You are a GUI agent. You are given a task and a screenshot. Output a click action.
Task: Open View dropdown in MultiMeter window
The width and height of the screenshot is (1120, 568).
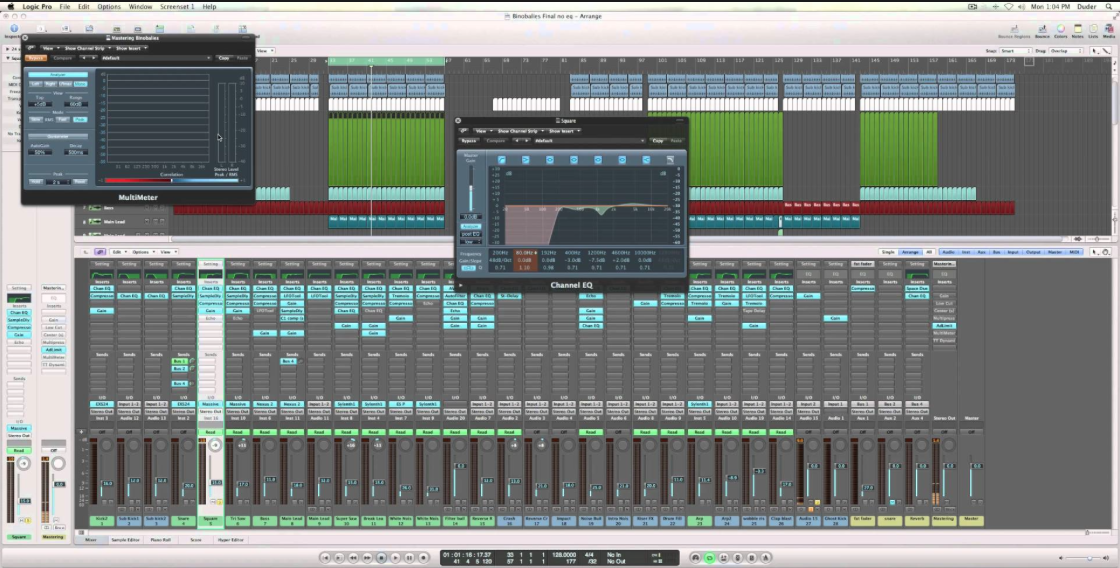pos(48,49)
